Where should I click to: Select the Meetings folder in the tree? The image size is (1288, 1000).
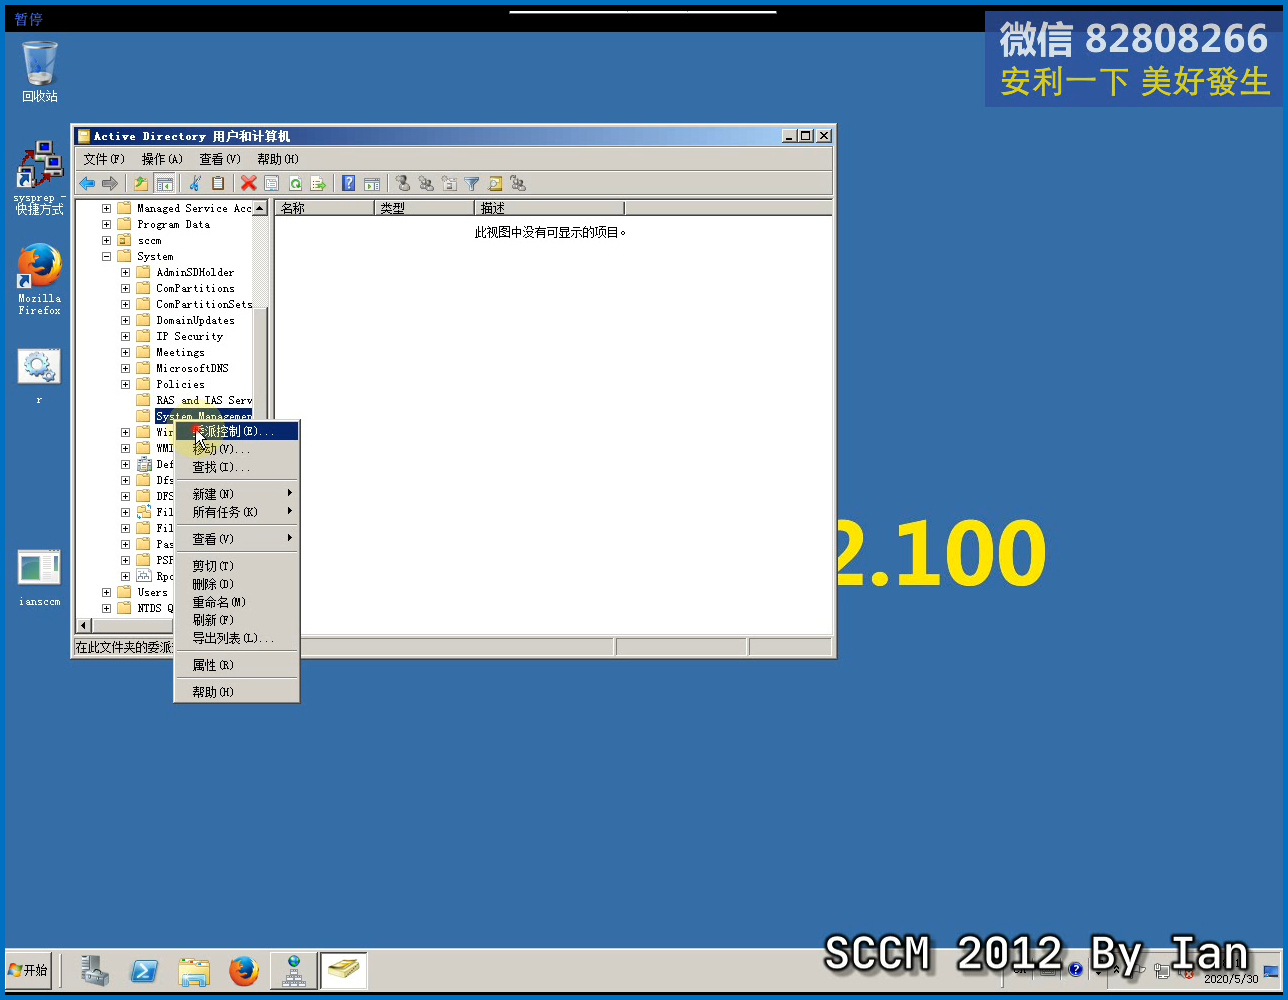coord(180,353)
